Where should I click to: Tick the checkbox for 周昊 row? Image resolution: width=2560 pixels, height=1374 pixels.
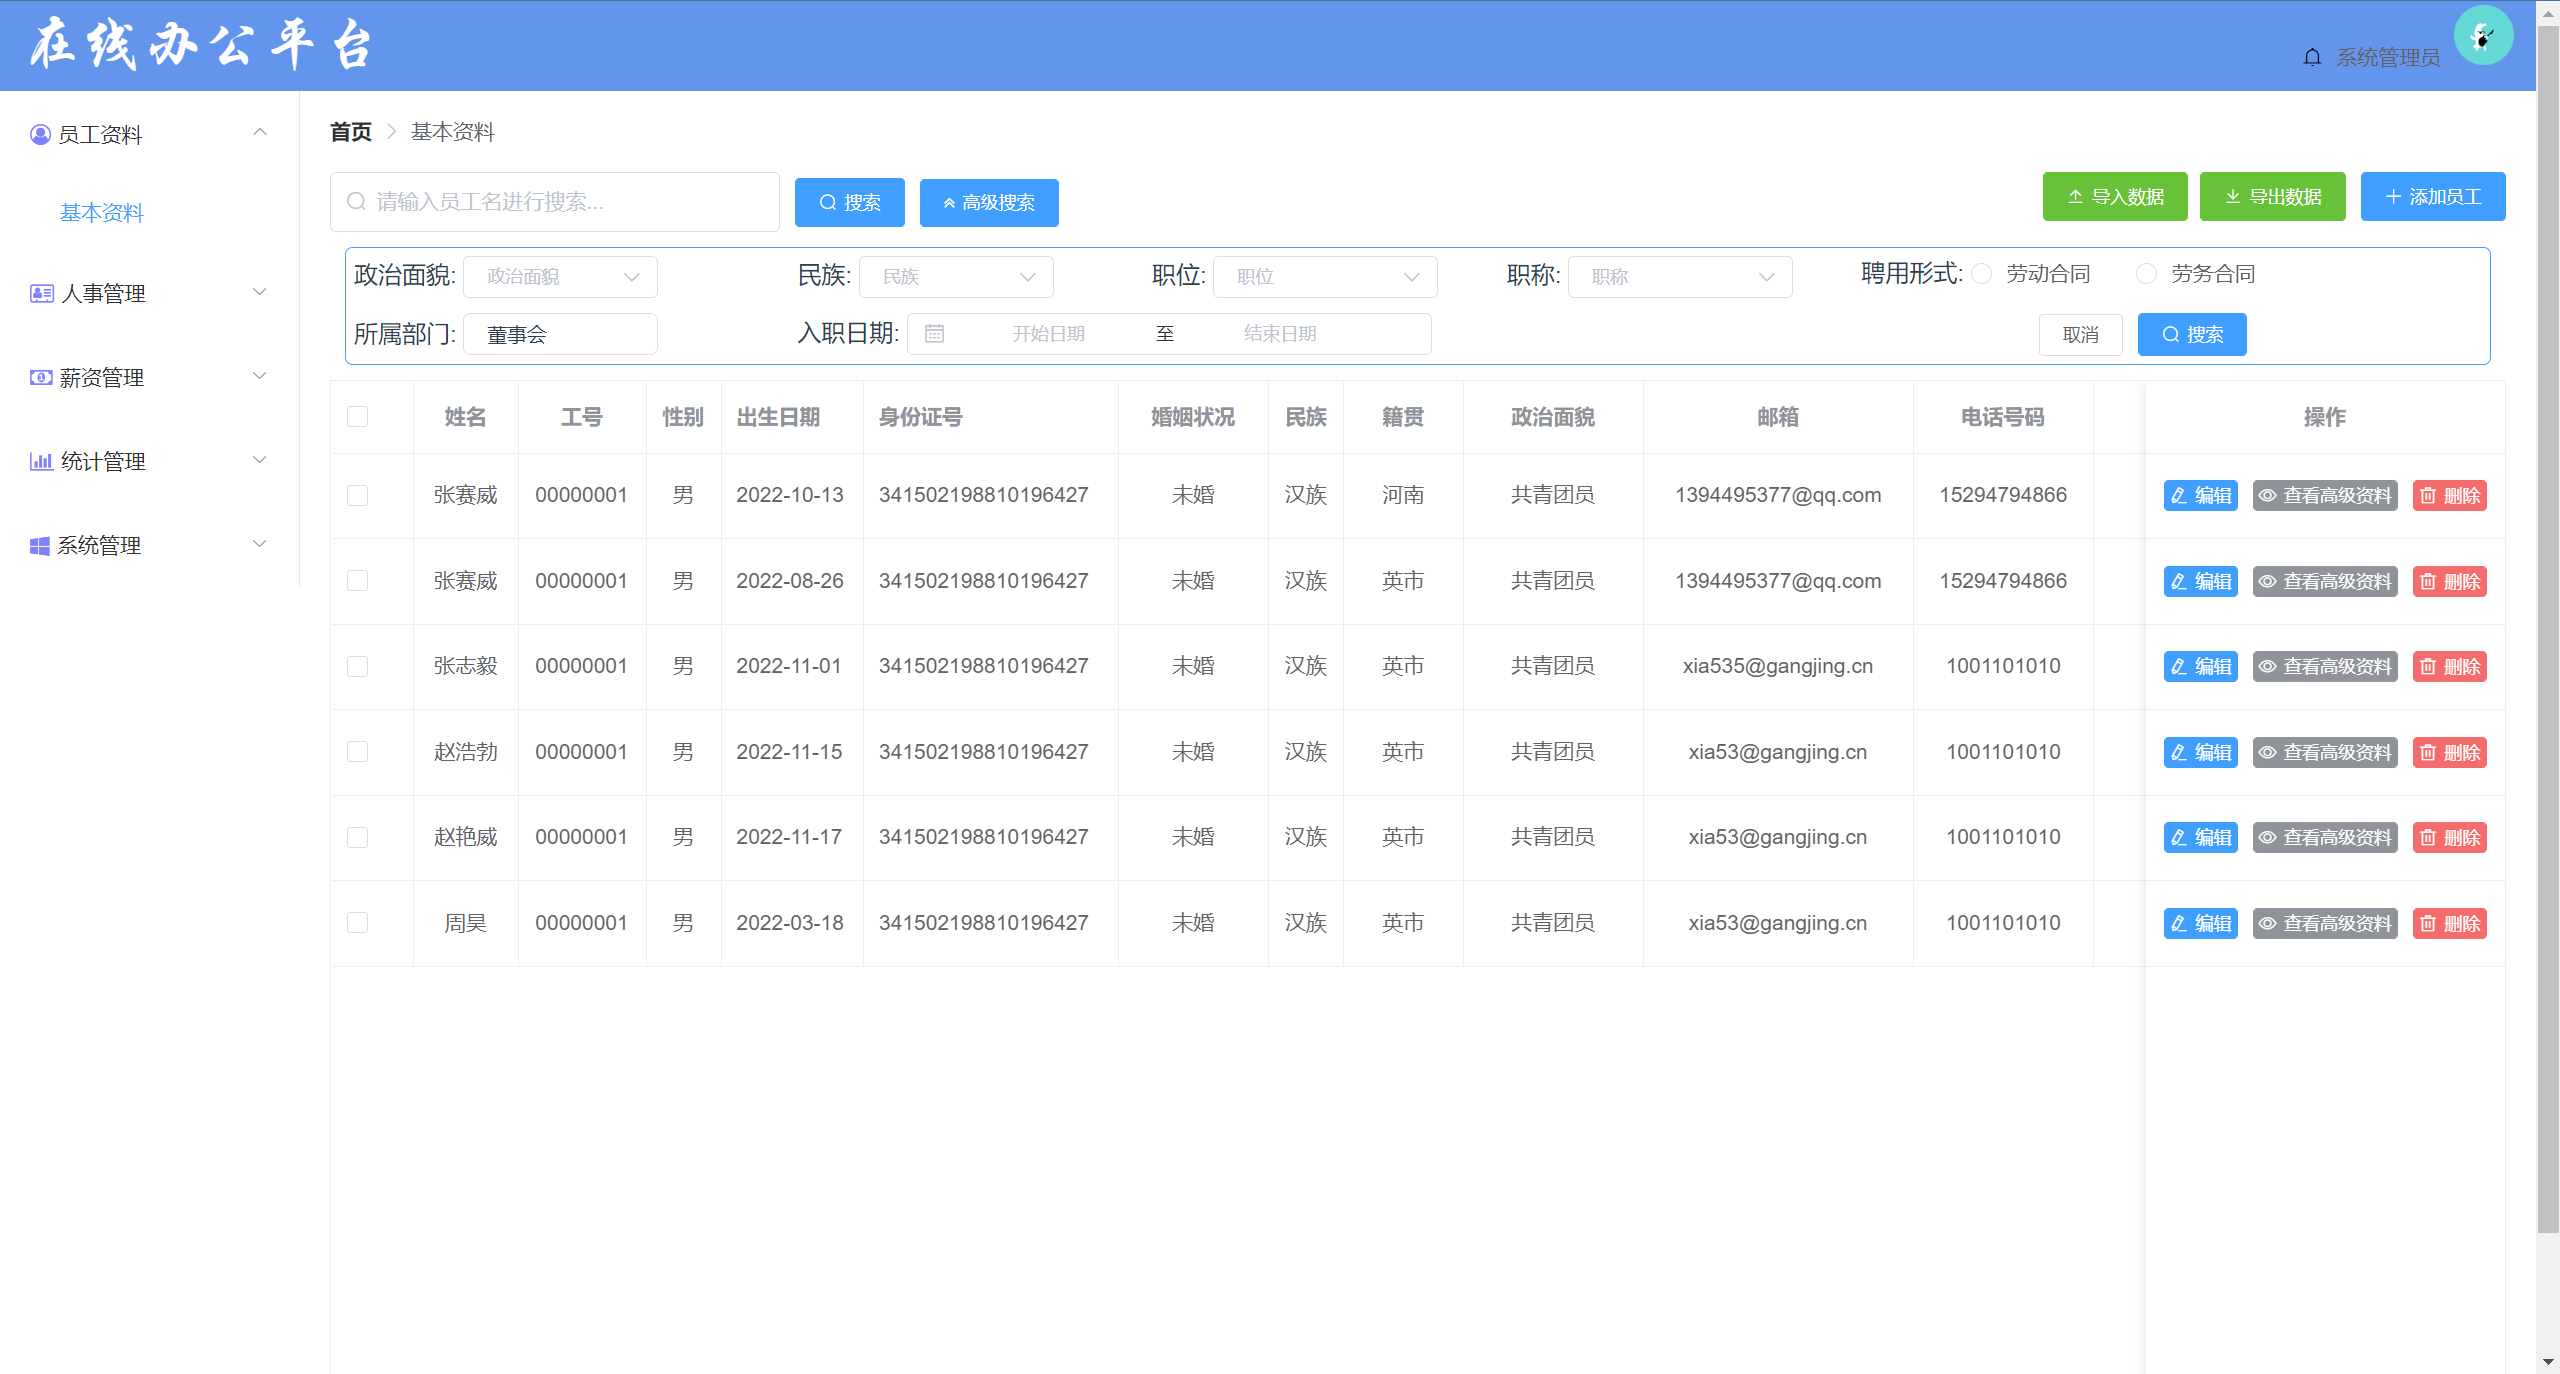pos(357,923)
